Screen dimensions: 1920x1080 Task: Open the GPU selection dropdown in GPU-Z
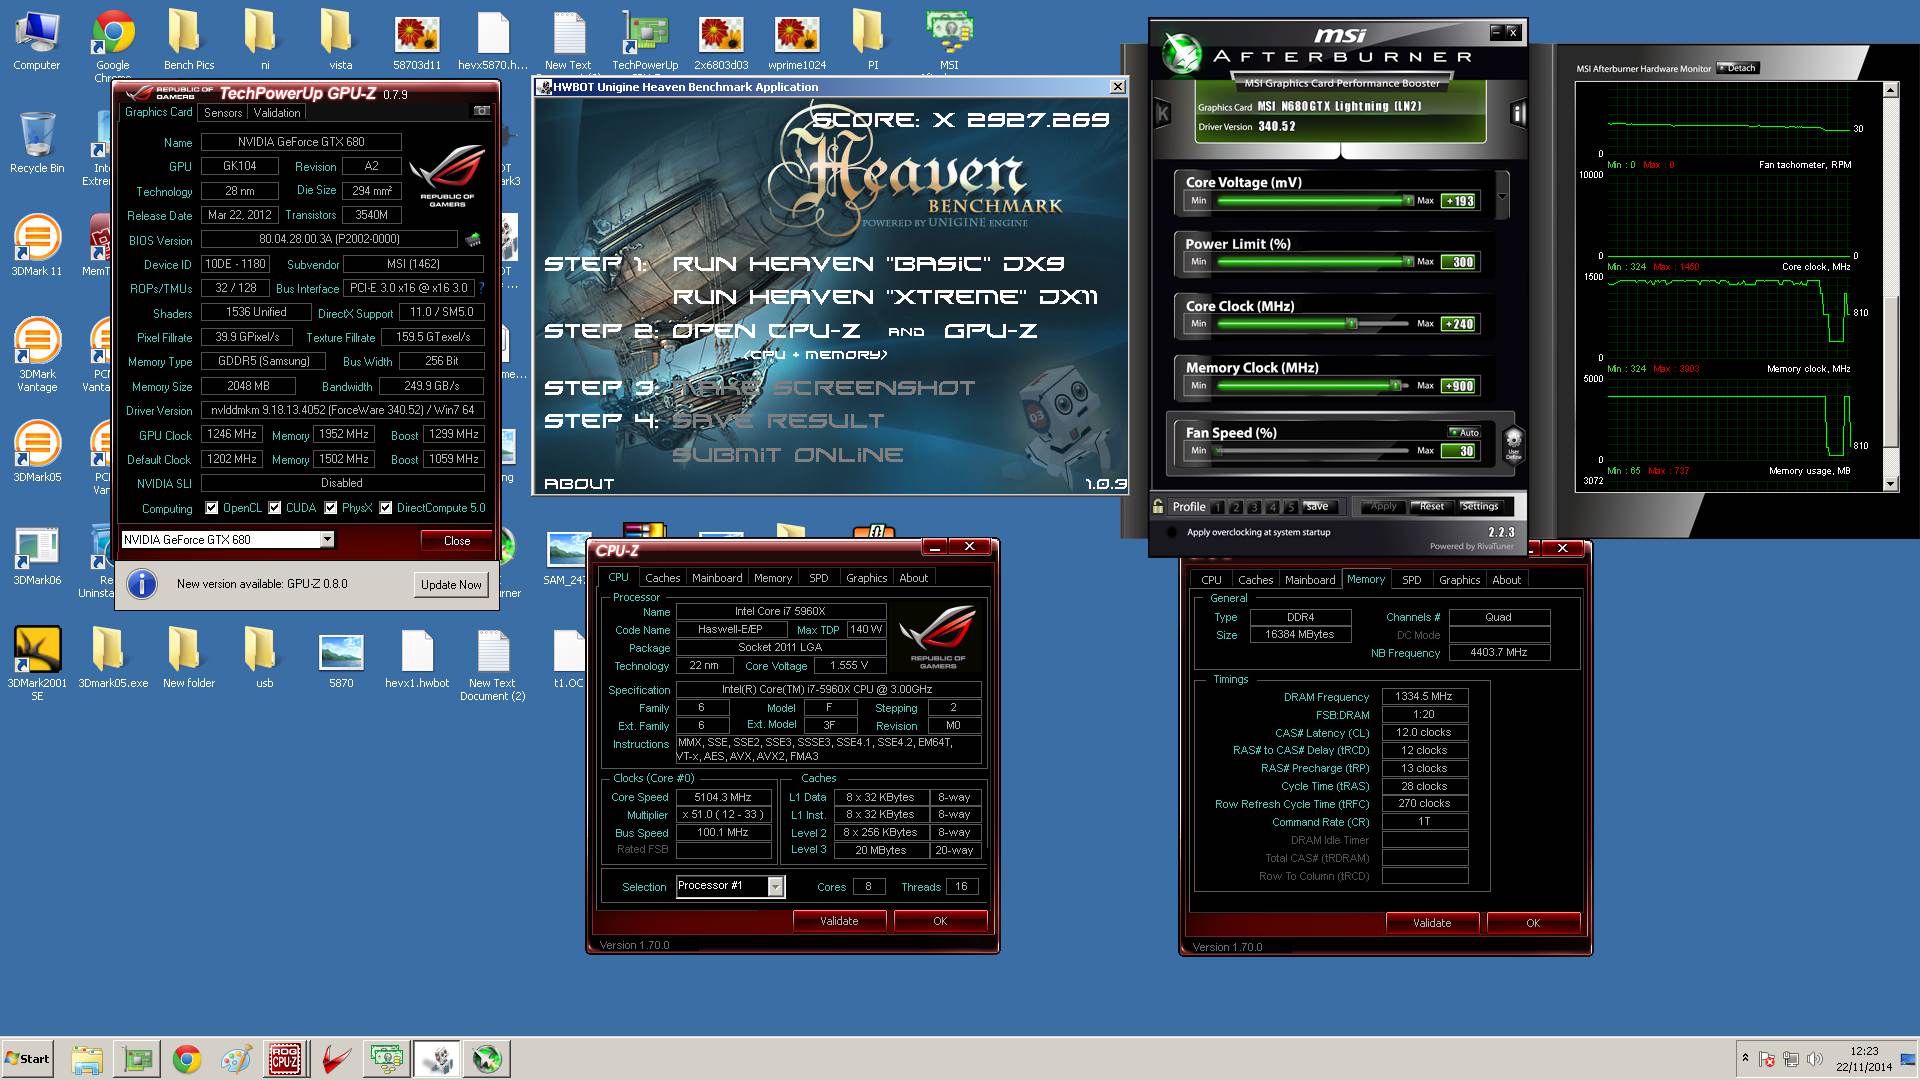(x=327, y=539)
